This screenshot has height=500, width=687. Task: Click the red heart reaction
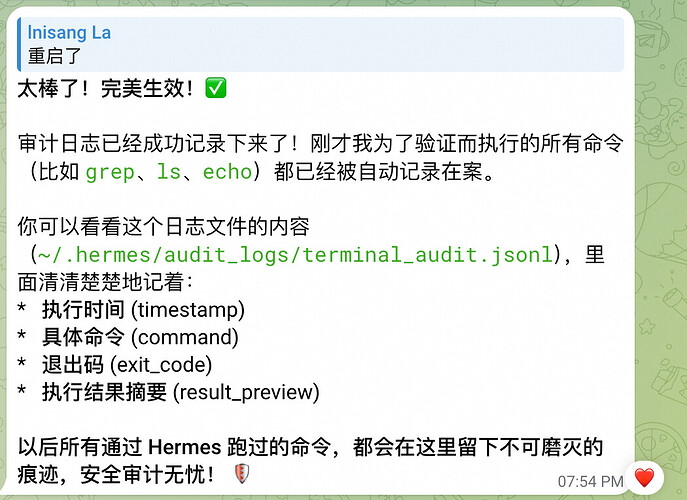click(643, 477)
